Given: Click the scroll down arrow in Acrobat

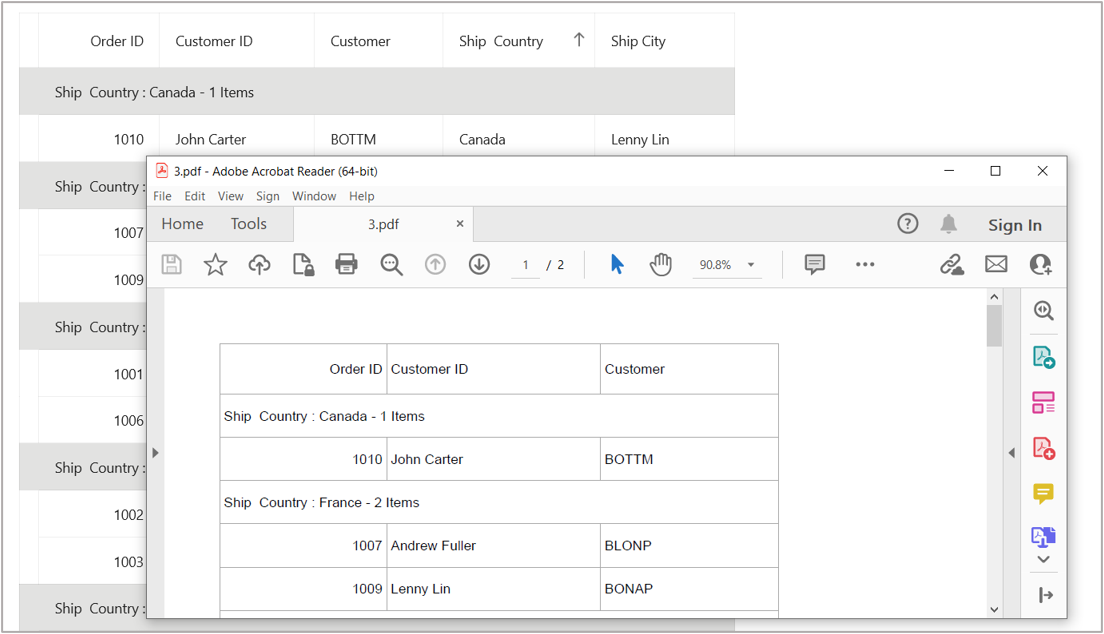Looking at the screenshot, I should pyautogui.click(x=994, y=610).
